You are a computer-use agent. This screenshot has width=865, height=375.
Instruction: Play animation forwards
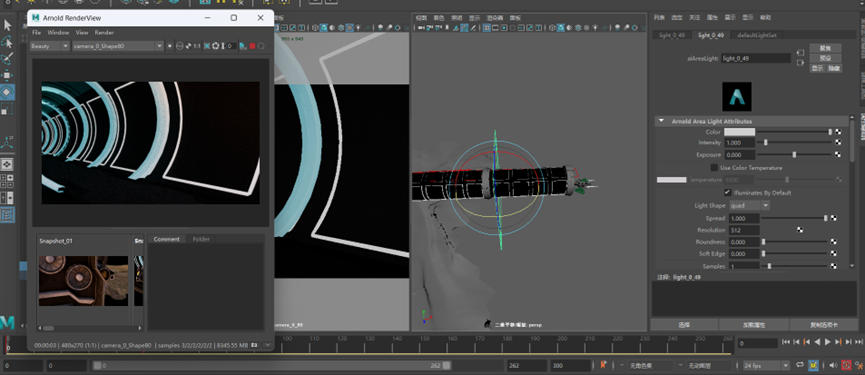[x=827, y=342]
